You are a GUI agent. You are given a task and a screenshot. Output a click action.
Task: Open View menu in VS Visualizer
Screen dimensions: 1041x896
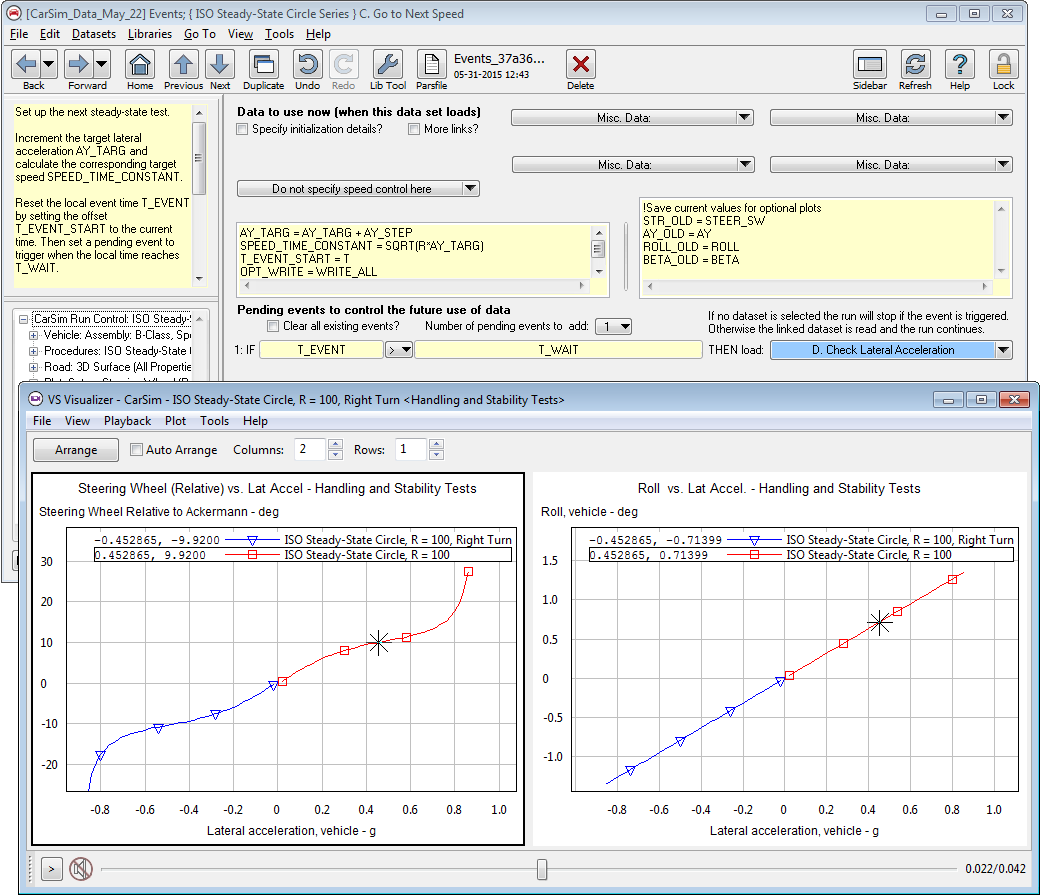click(x=77, y=421)
